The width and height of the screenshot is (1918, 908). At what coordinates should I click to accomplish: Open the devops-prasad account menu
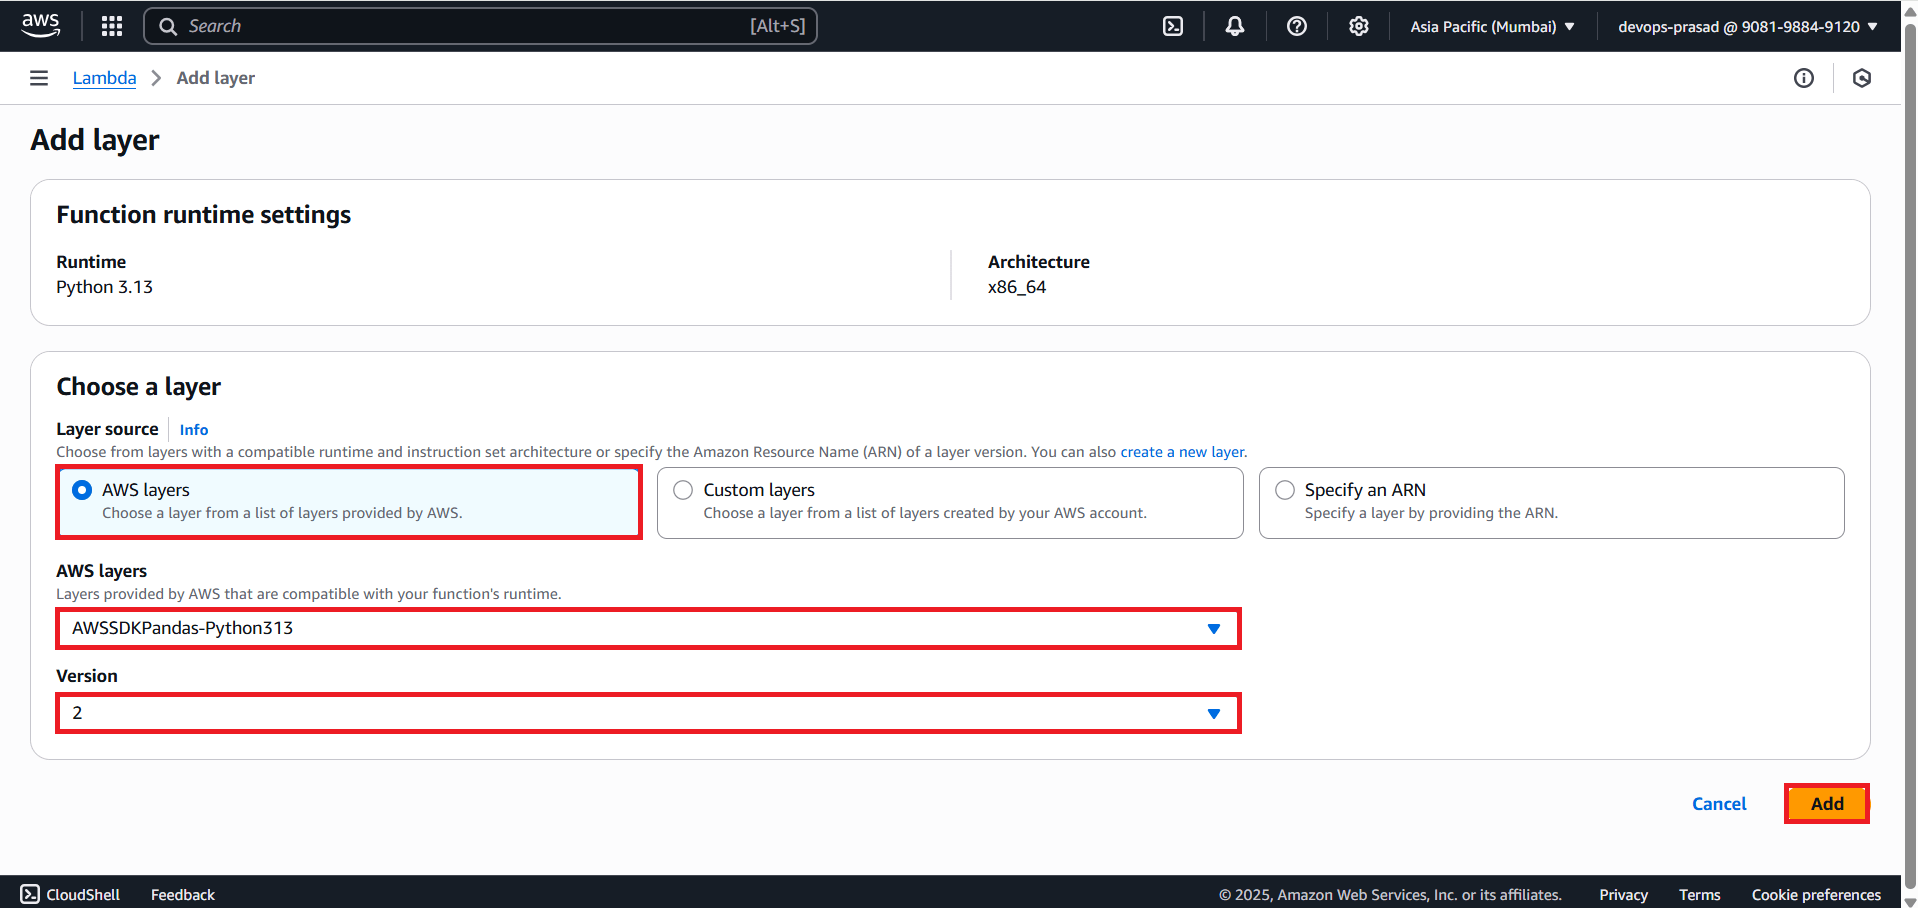click(1747, 26)
